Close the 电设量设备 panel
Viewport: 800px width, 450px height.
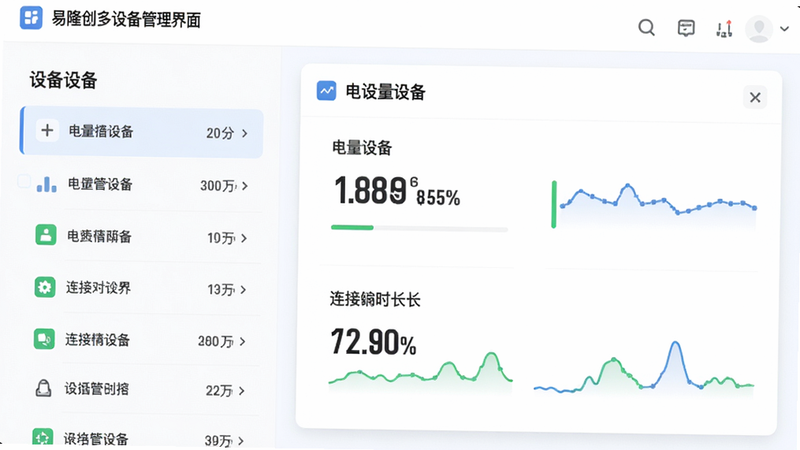point(755,97)
